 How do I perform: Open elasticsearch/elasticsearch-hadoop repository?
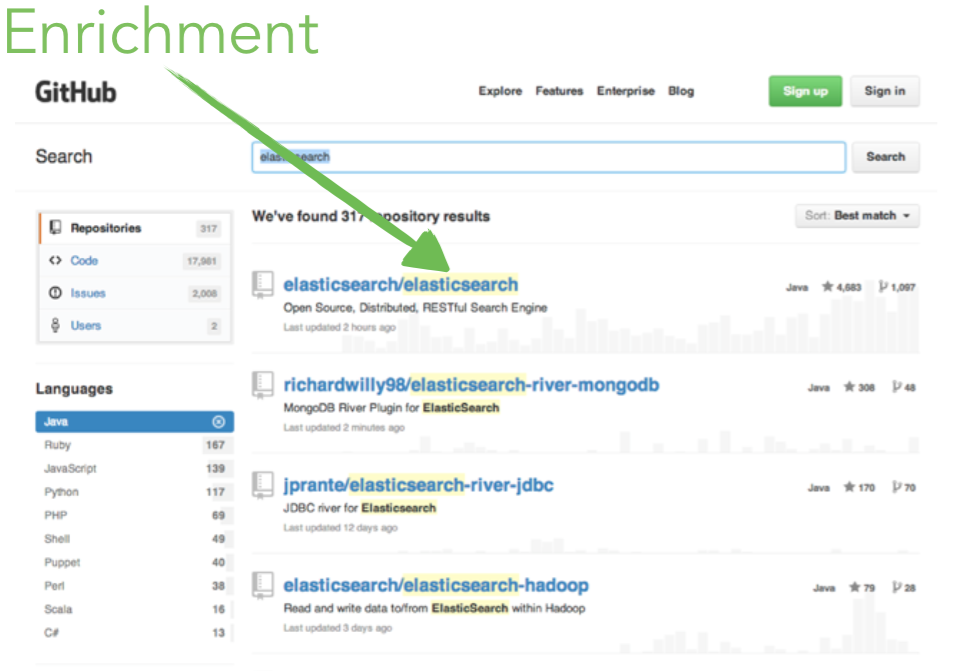tap(436, 585)
